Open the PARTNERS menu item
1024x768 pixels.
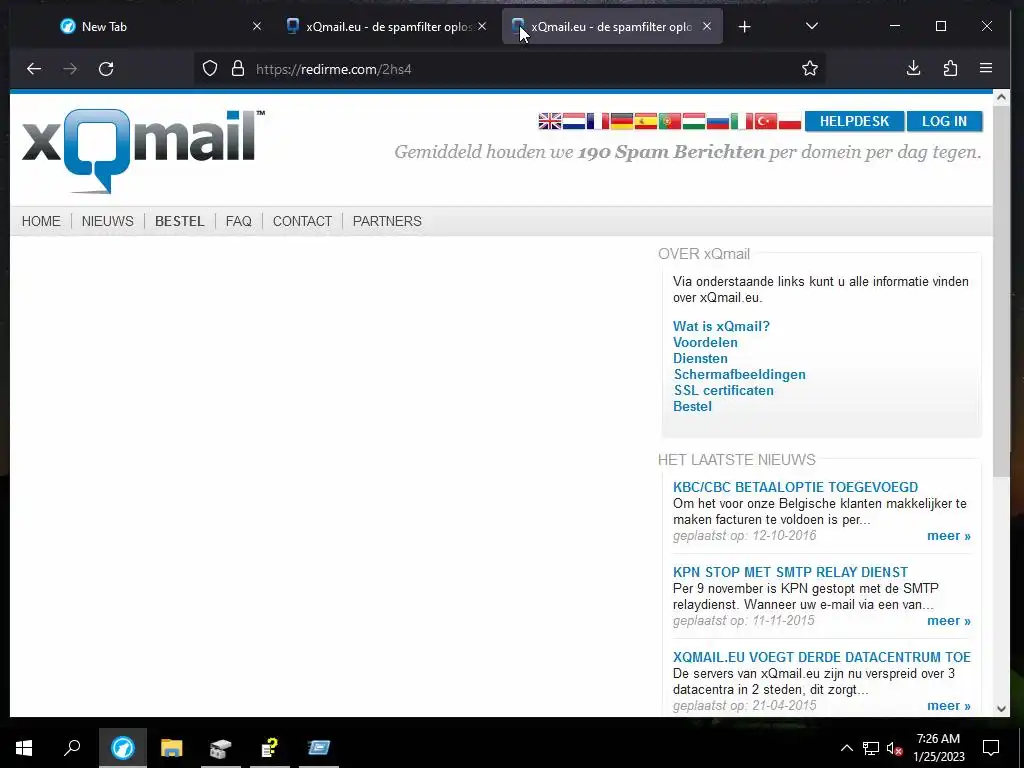point(387,221)
